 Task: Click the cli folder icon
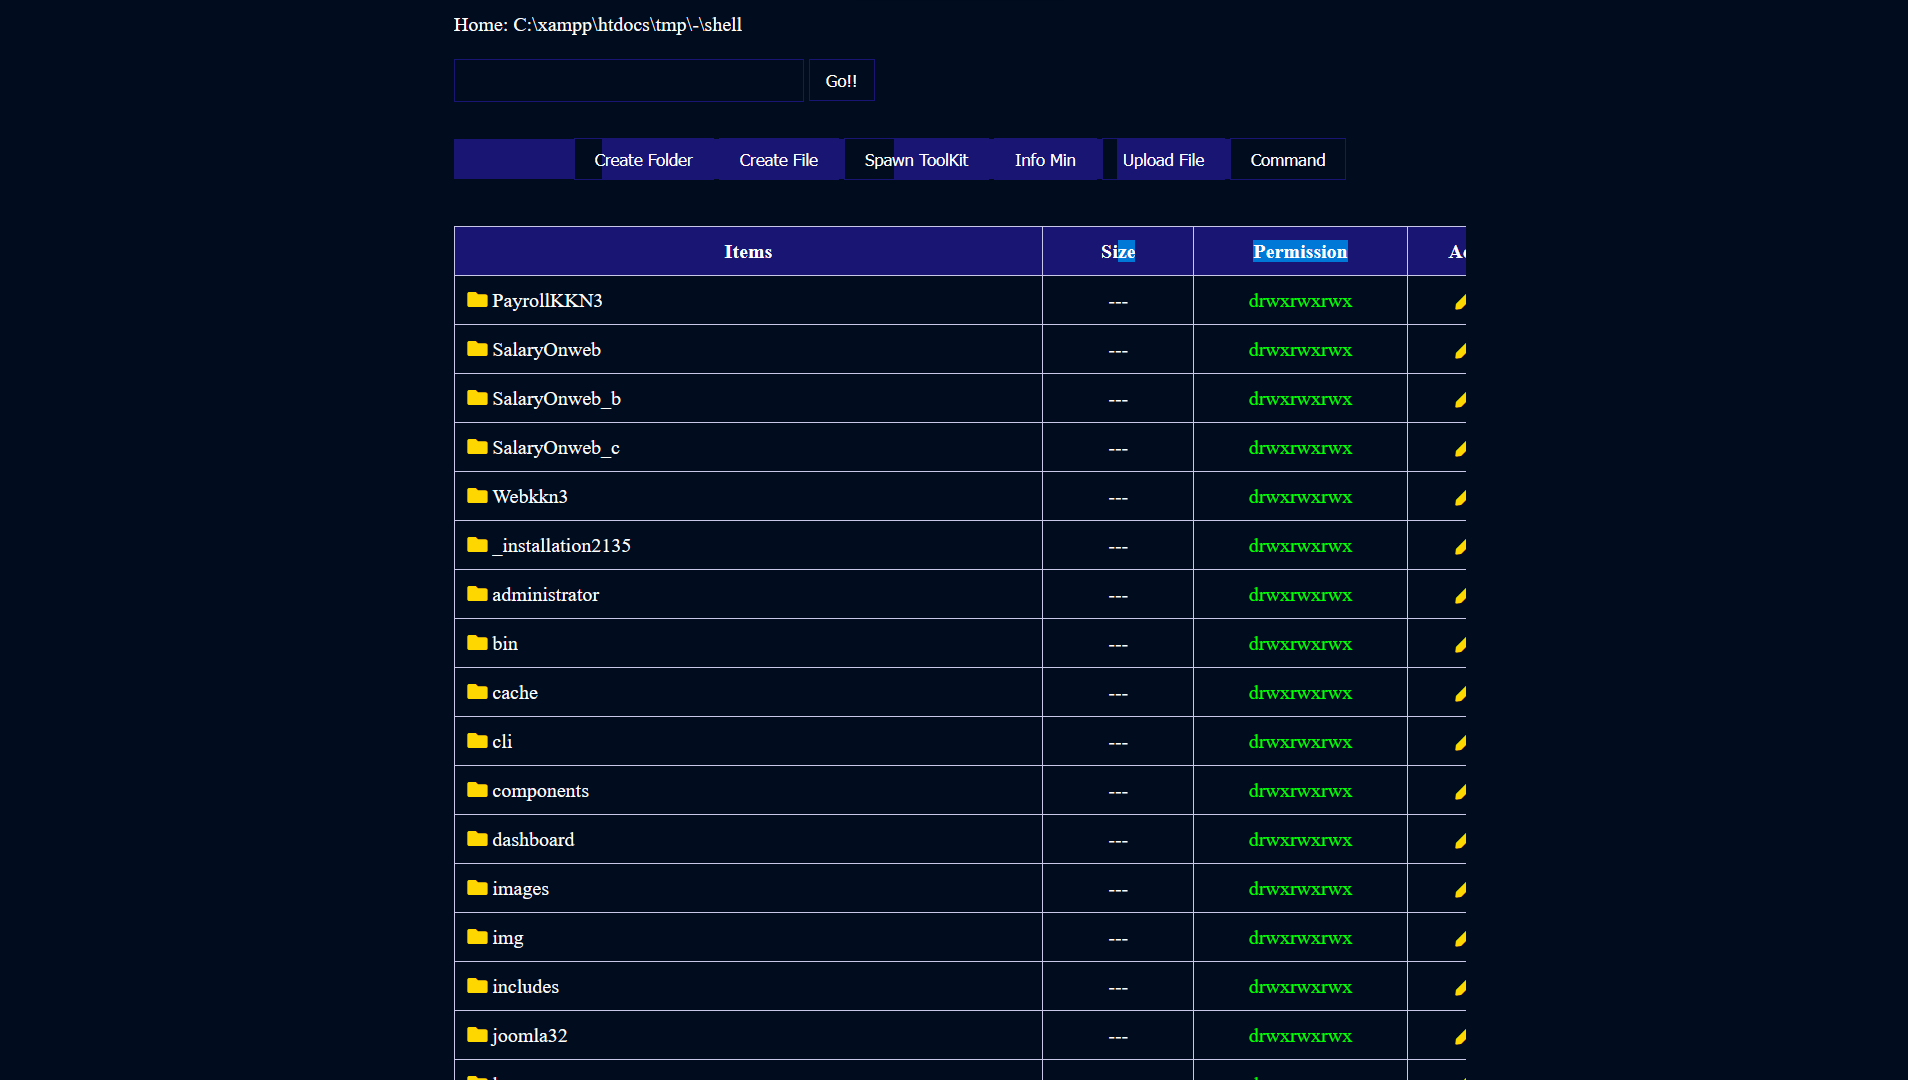(477, 741)
